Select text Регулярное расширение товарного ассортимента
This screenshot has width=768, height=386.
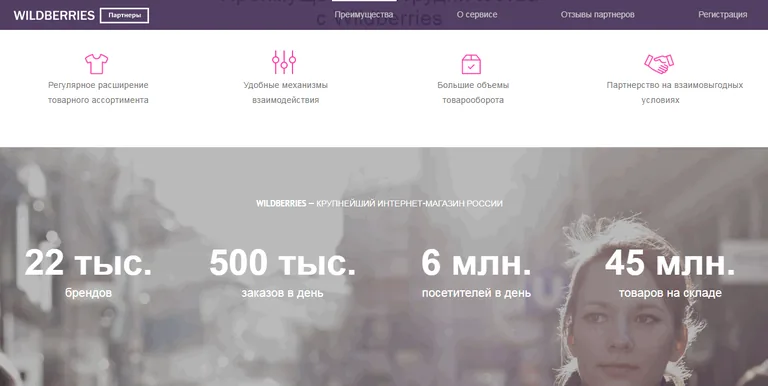pos(98,93)
